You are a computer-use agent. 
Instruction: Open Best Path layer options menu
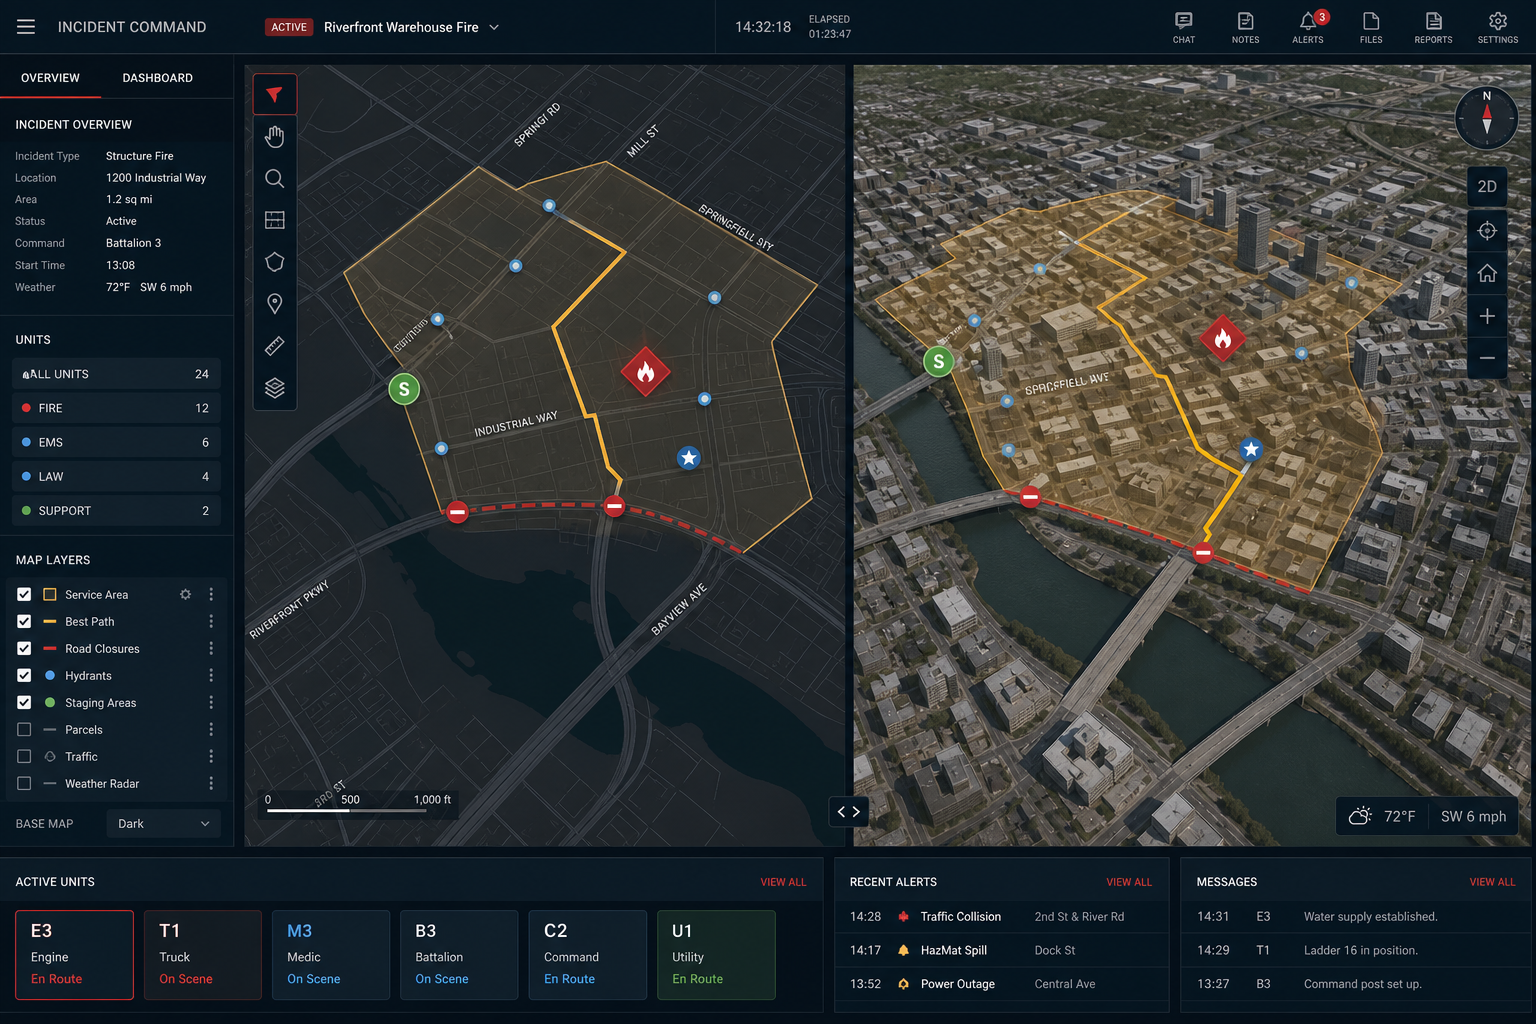(x=211, y=621)
